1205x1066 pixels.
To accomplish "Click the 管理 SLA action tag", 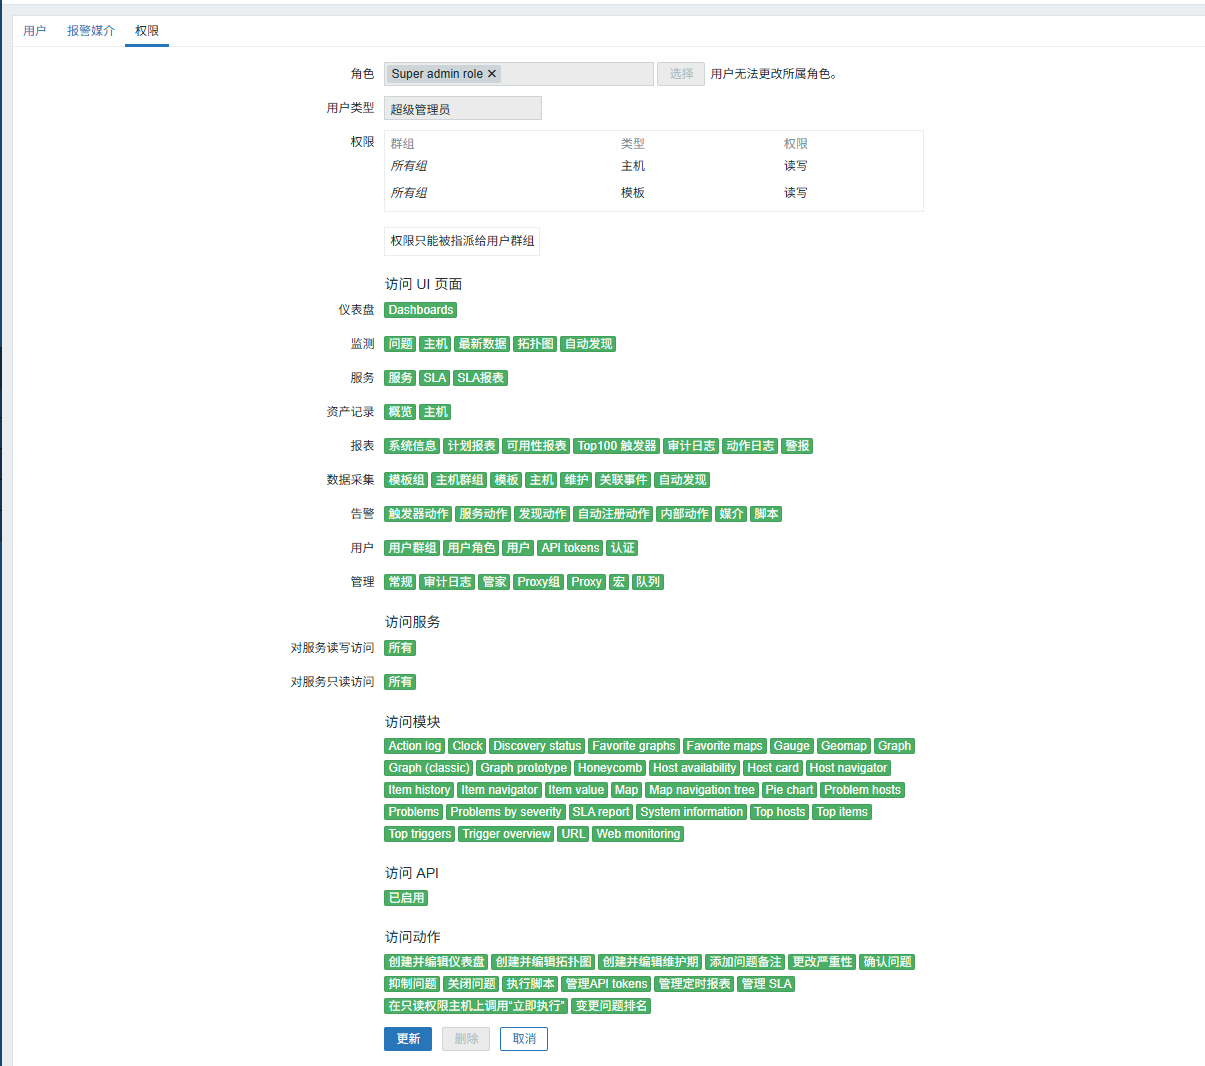I will 766,984.
